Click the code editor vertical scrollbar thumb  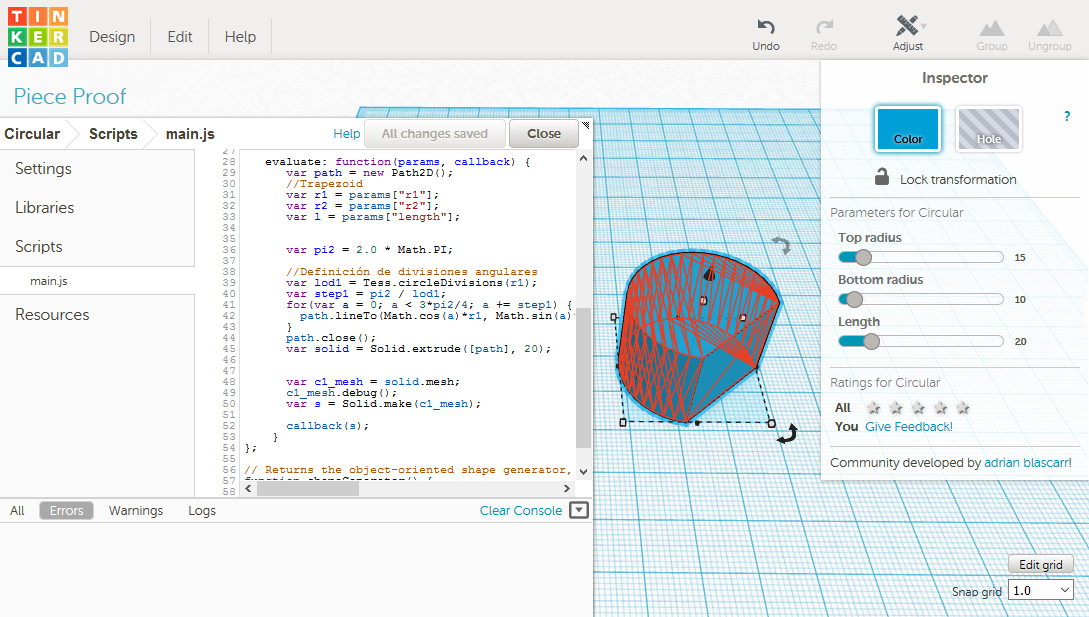pyautogui.click(x=583, y=379)
